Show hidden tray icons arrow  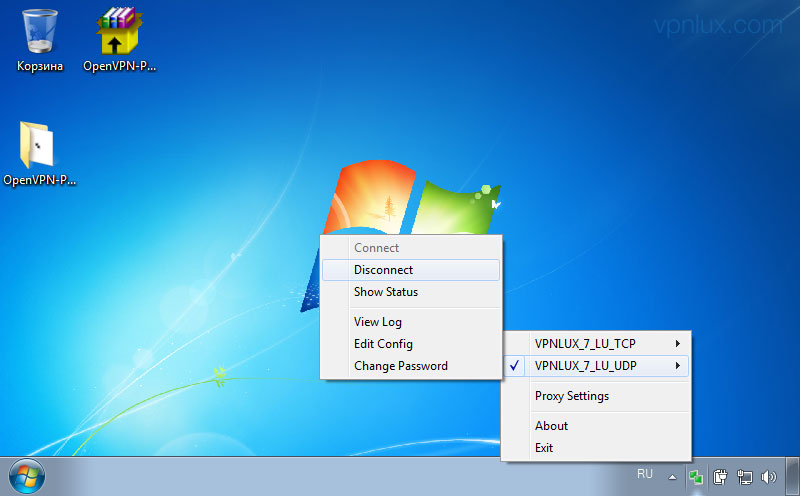click(672, 477)
